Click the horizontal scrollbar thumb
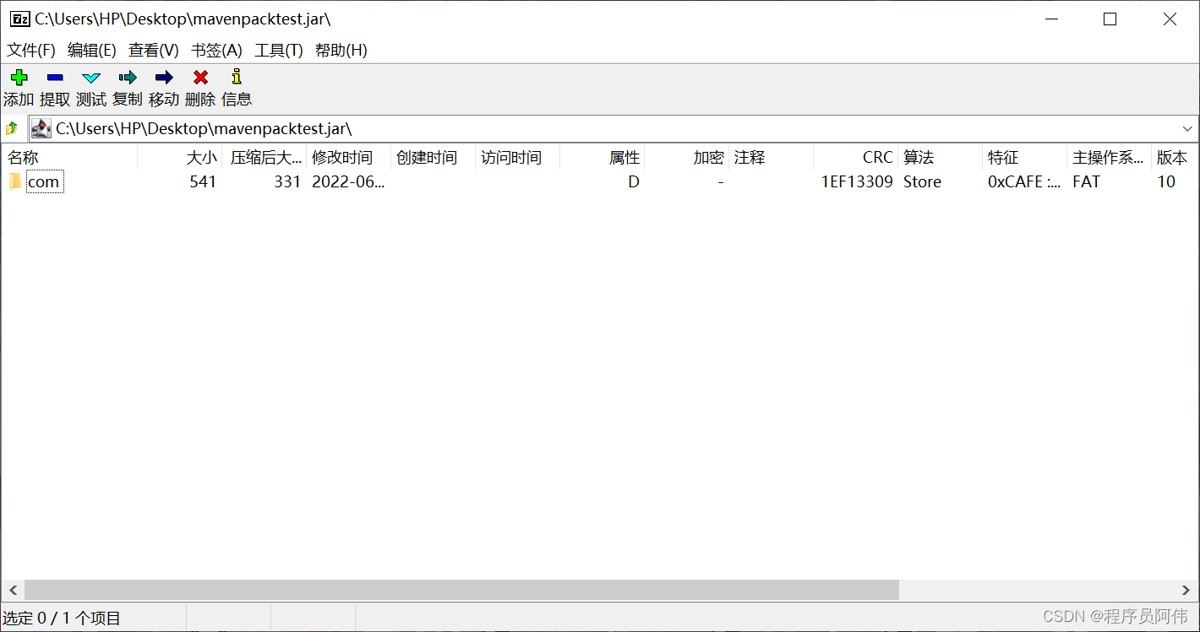This screenshot has height=632, width=1200. click(x=461, y=590)
